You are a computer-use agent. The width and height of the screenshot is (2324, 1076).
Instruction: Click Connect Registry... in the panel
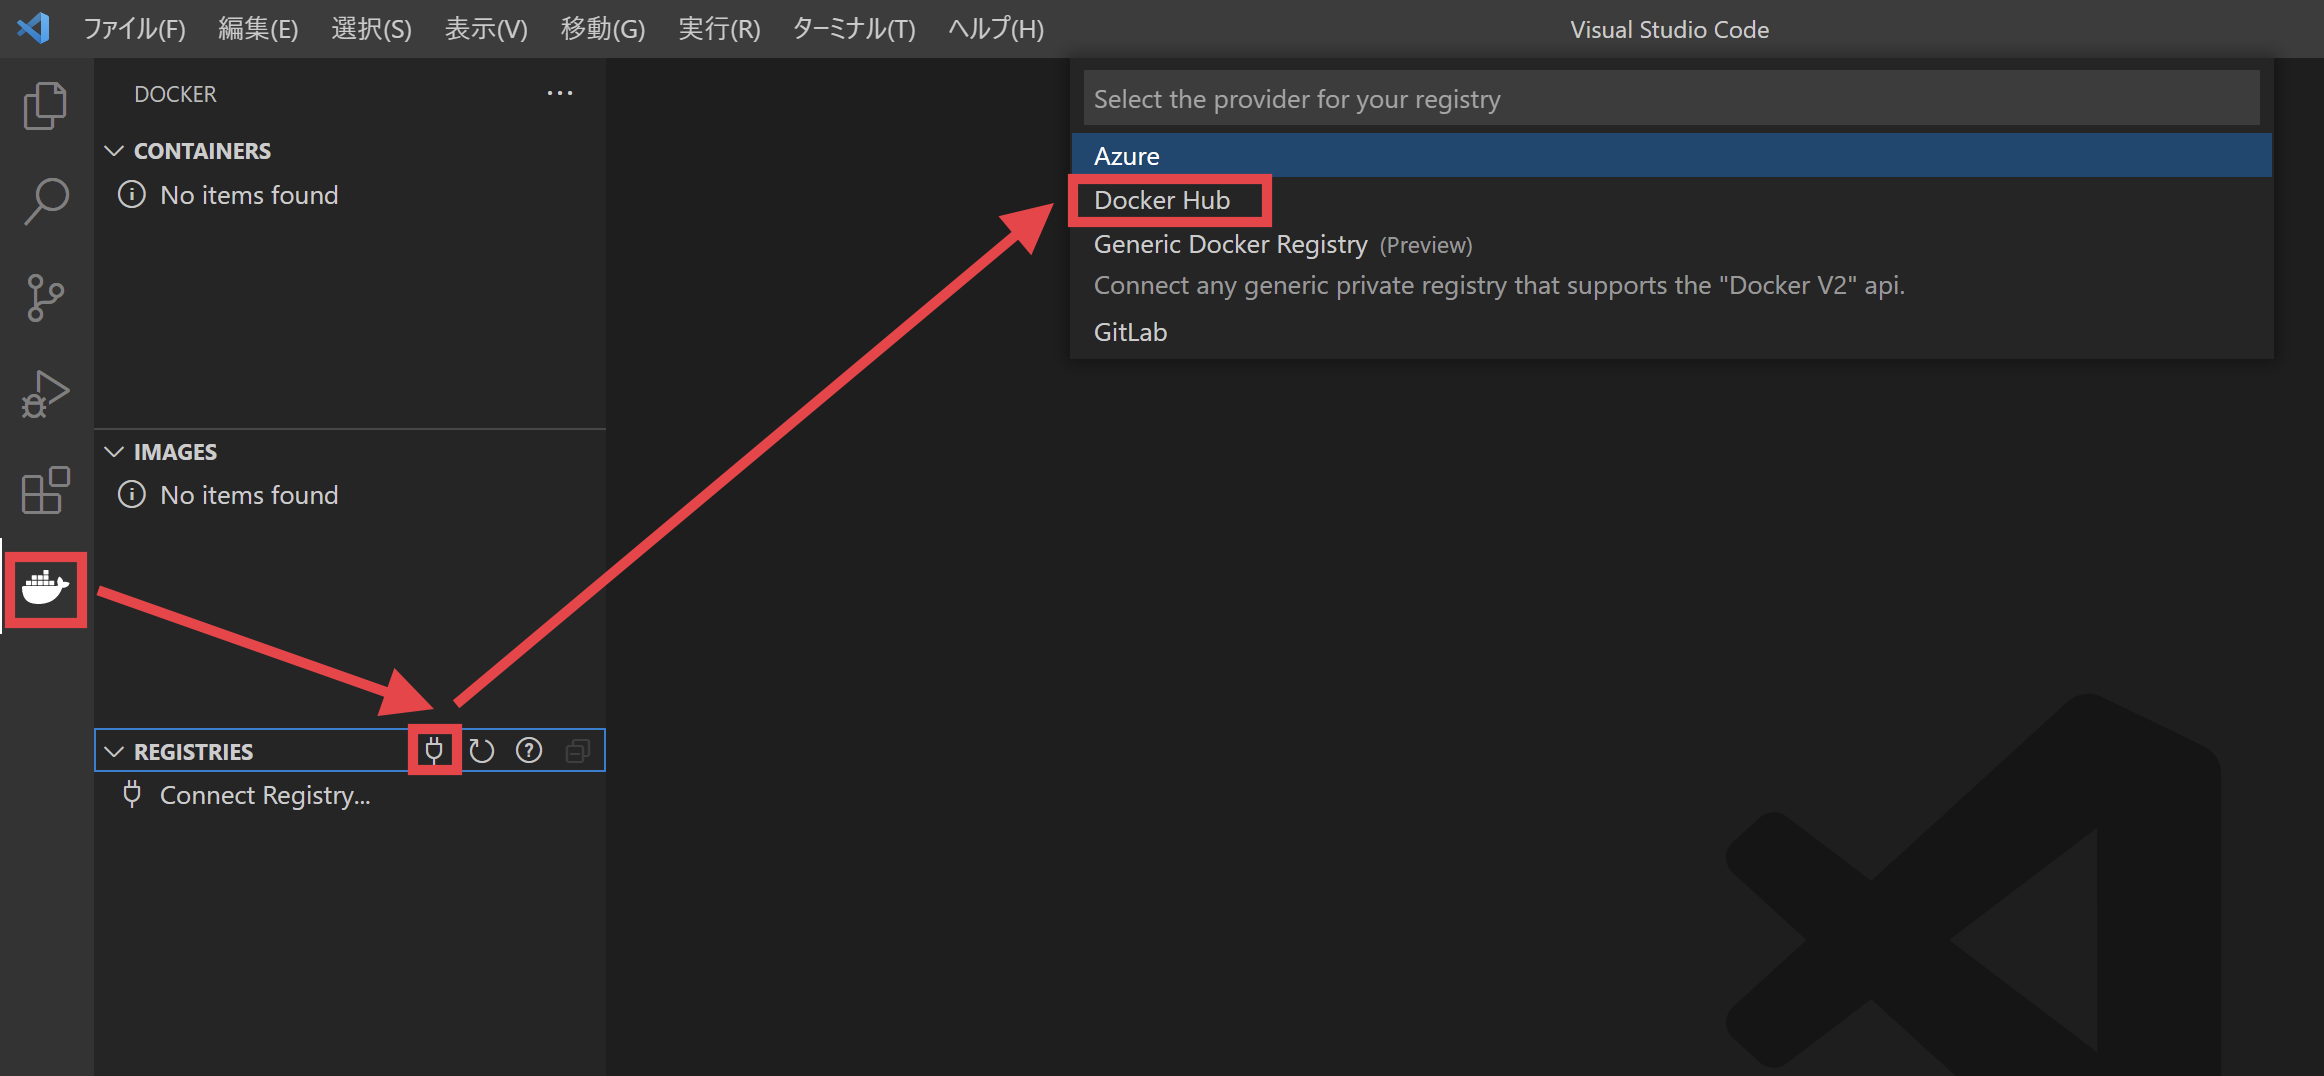(264, 795)
